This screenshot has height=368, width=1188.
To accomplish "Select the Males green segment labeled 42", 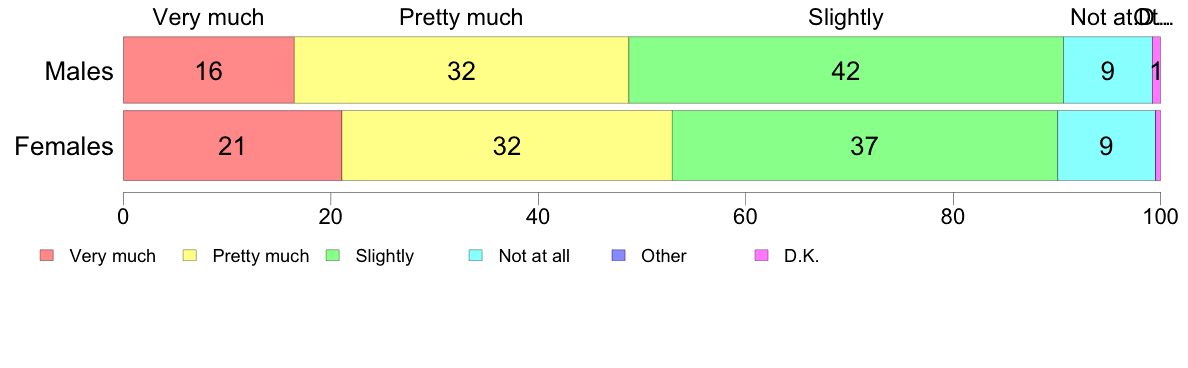I will [x=846, y=70].
